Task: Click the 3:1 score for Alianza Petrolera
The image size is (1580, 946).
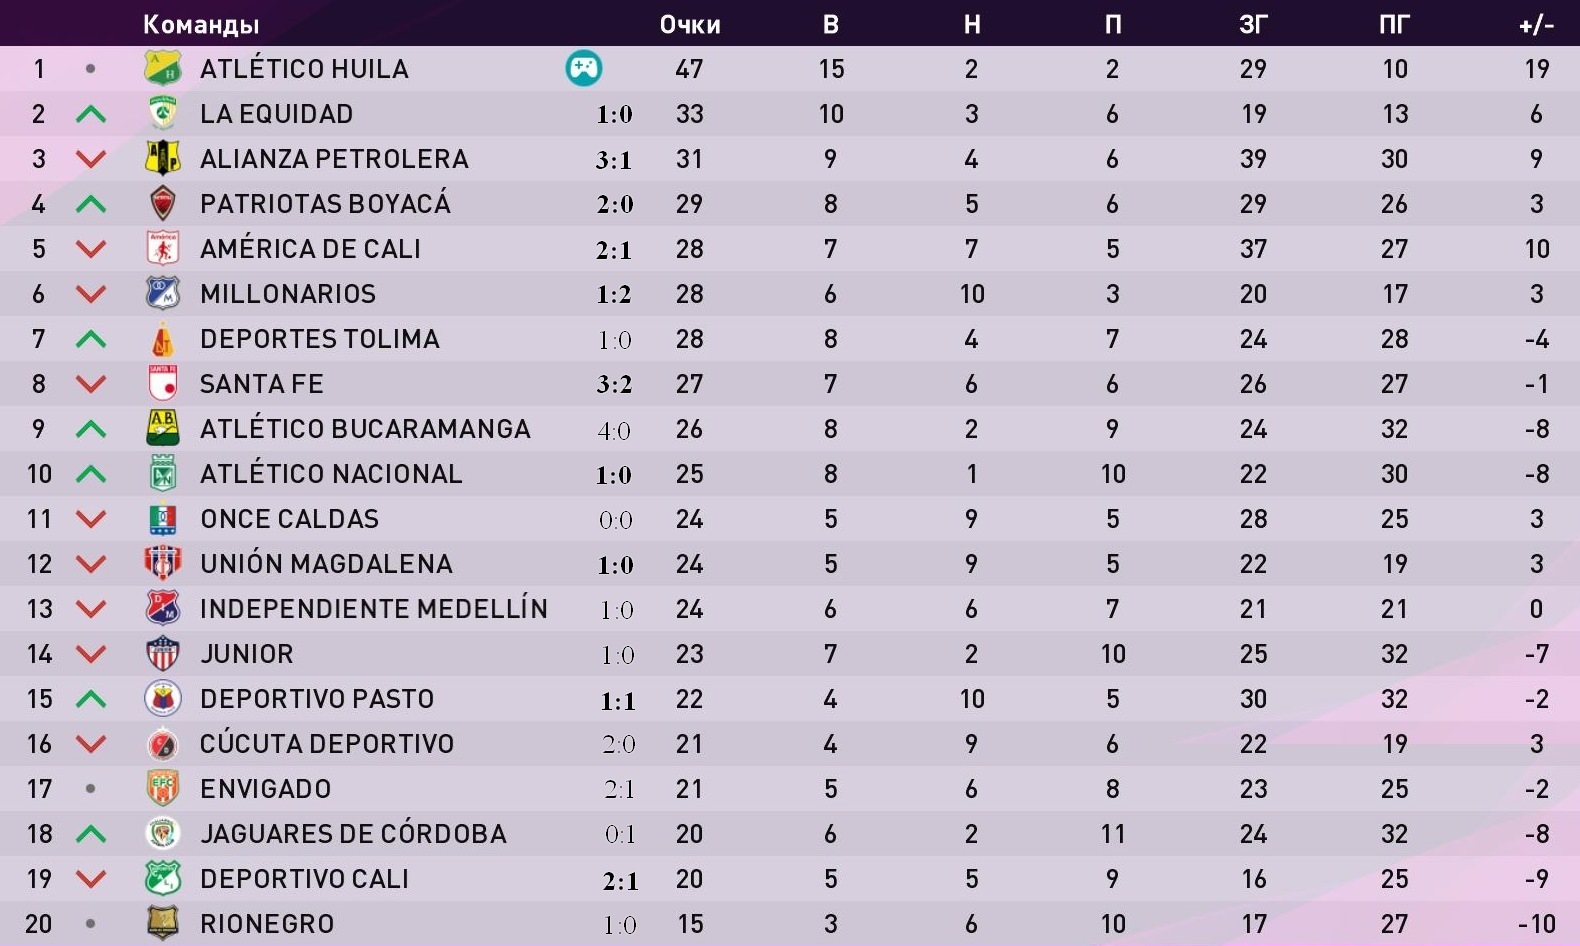Action: (614, 160)
